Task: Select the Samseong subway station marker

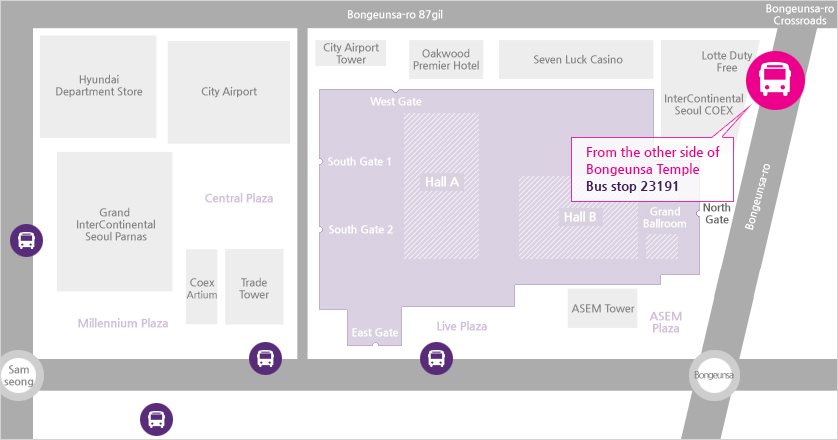Action: pos(18,375)
